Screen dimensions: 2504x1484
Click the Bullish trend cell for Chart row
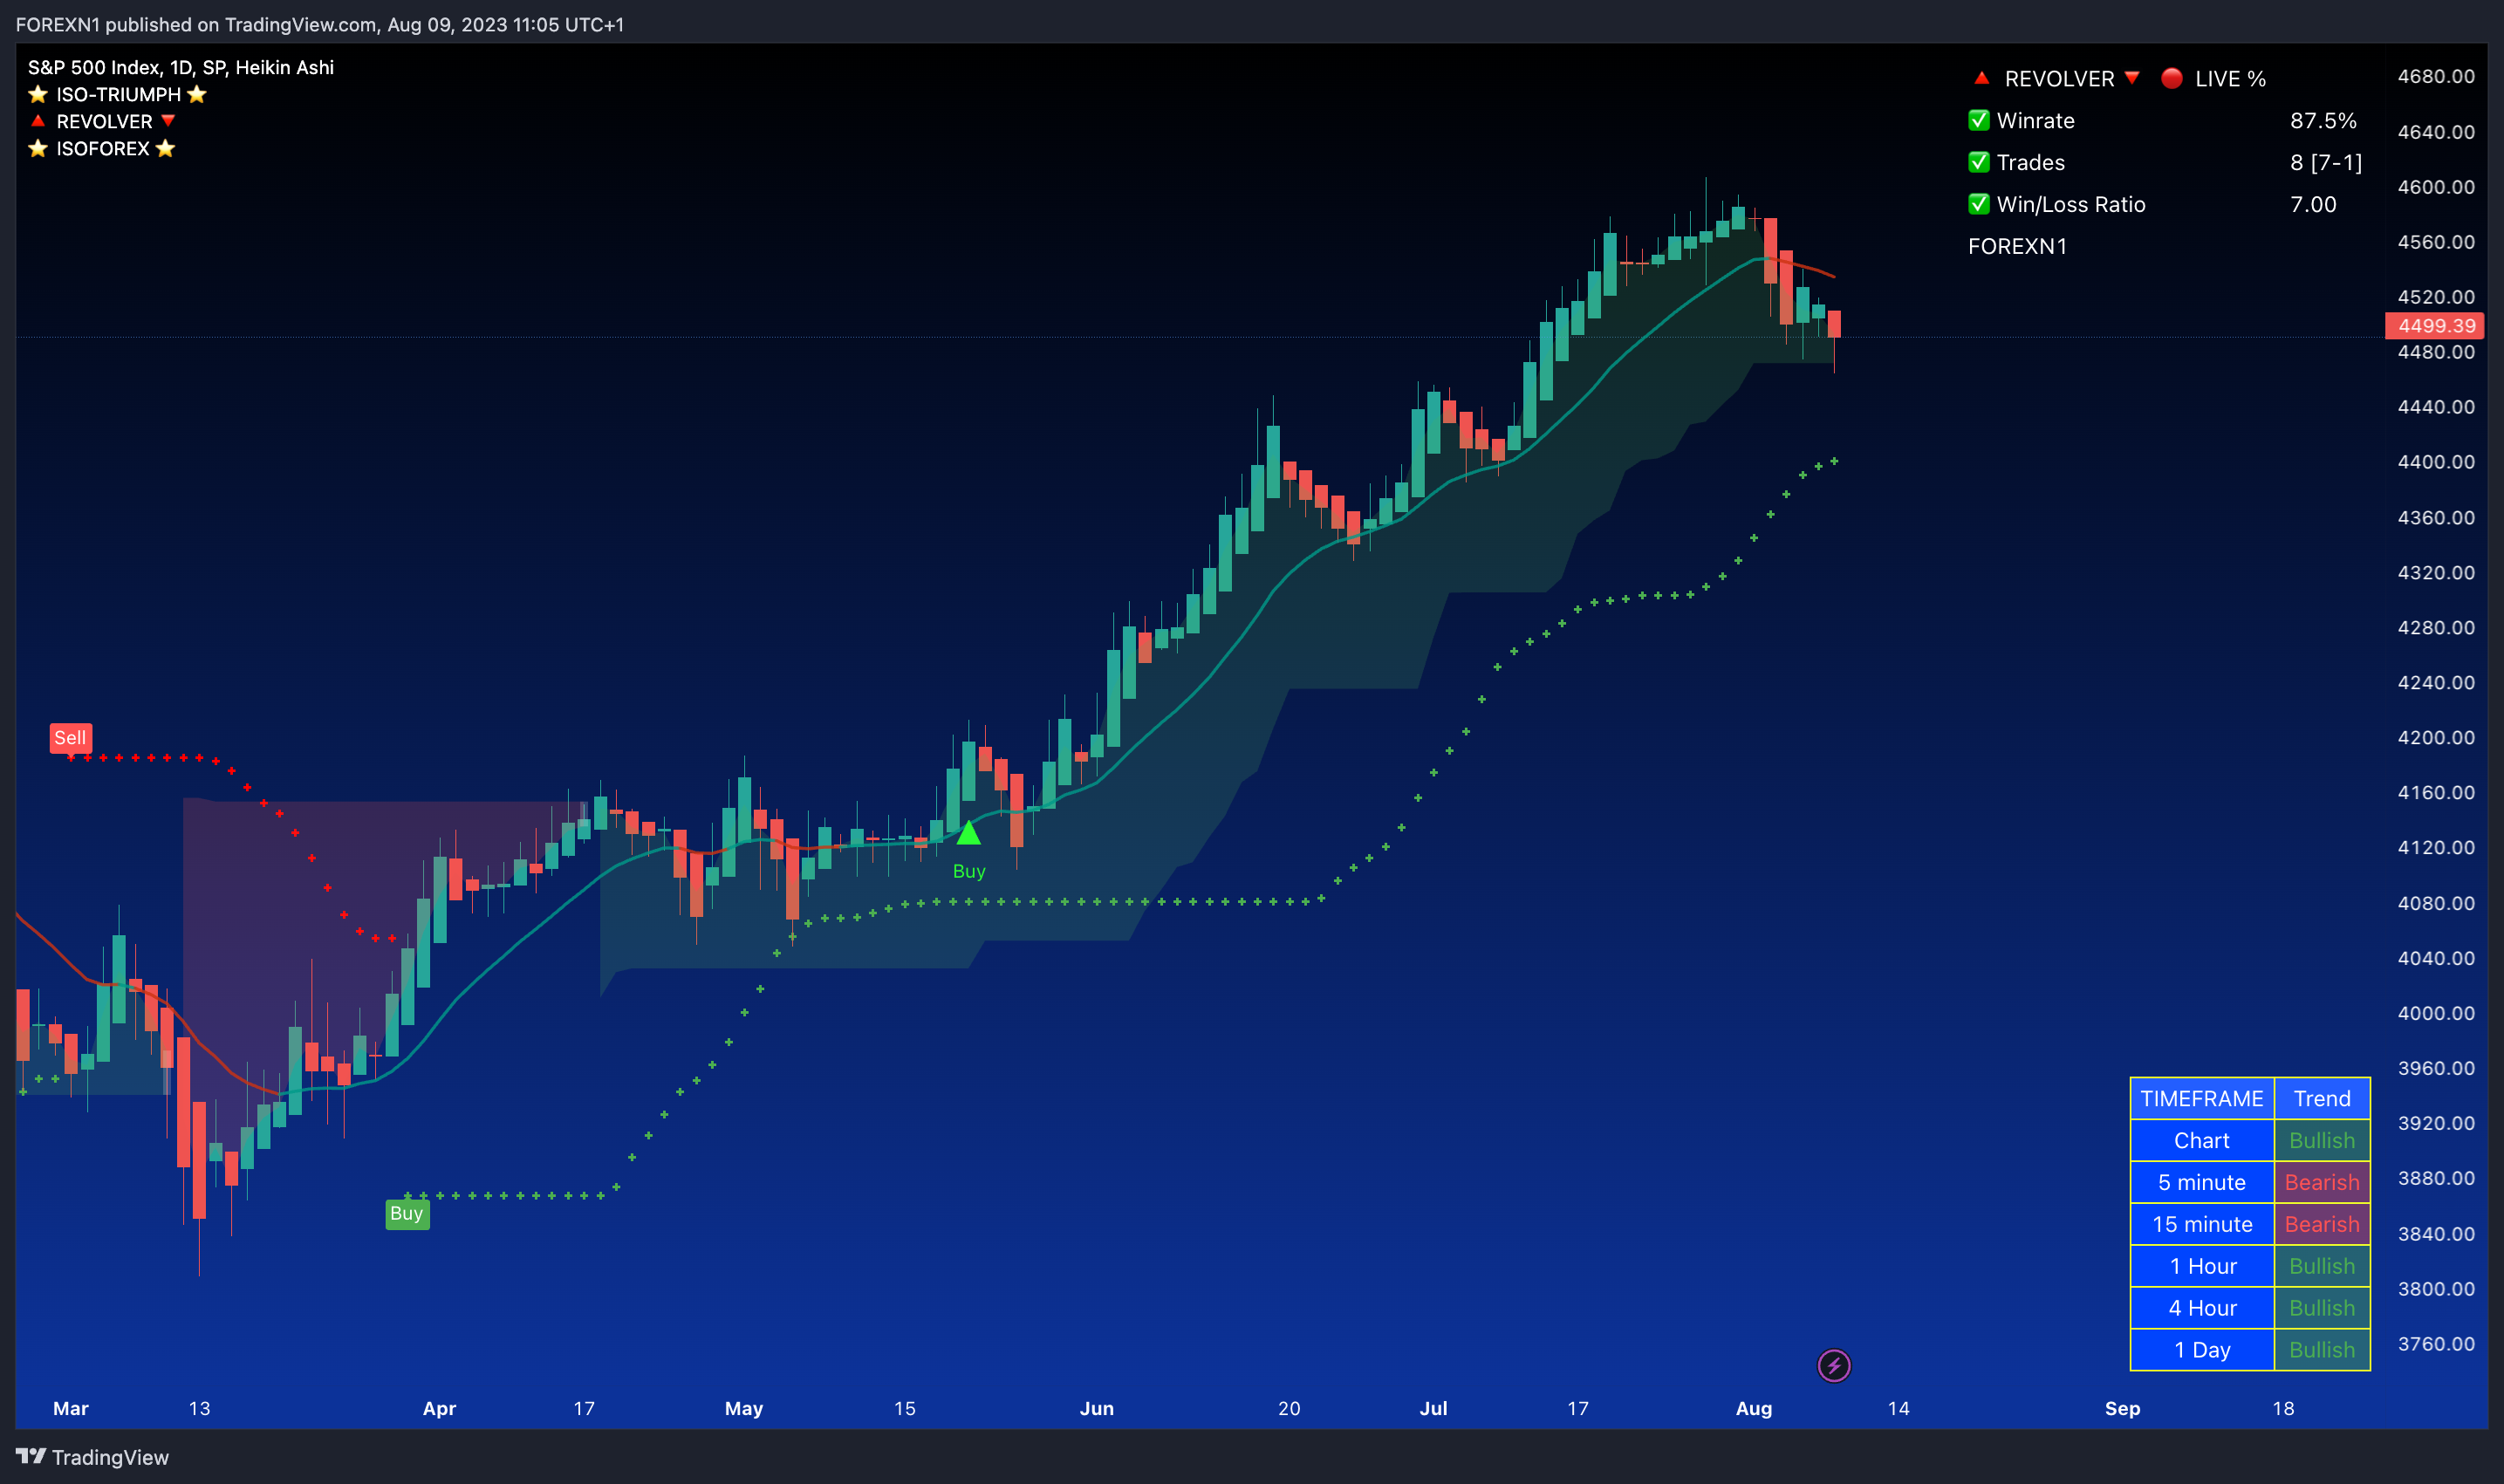pyautogui.click(x=2322, y=1140)
